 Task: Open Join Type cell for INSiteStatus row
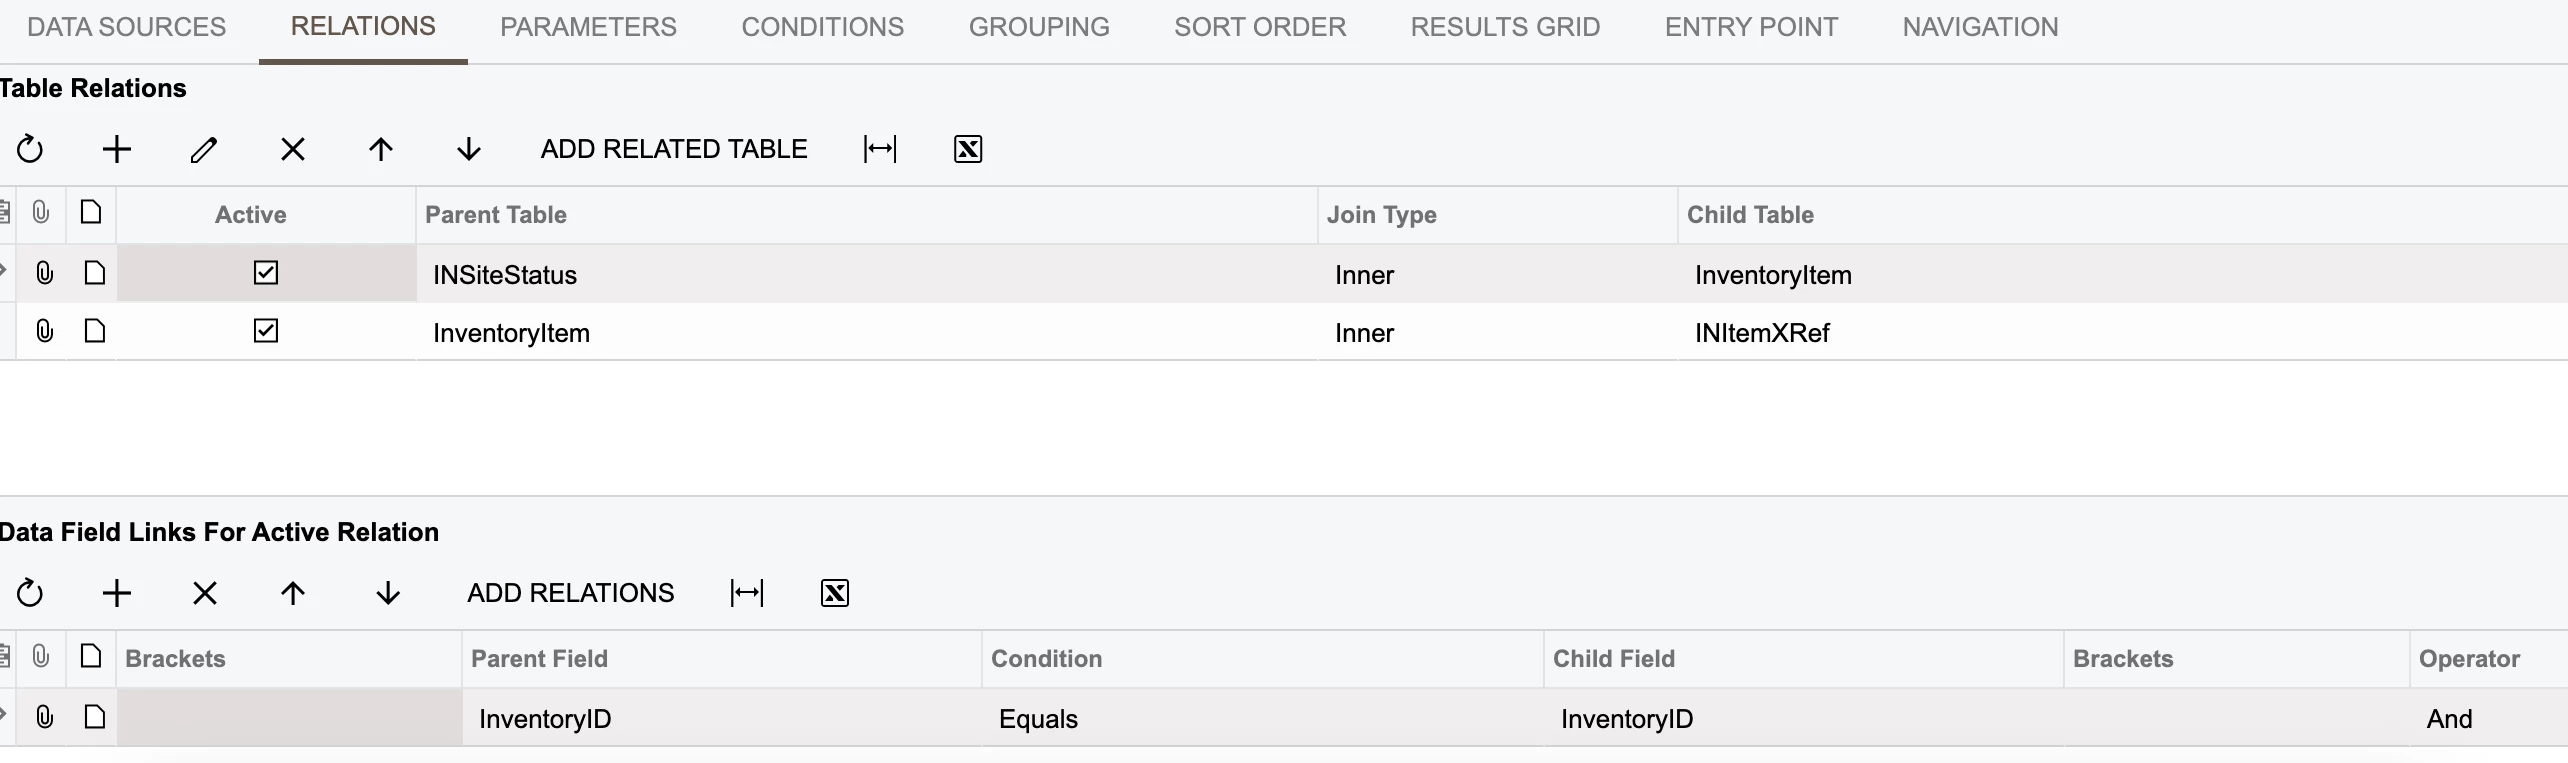(1497, 274)
